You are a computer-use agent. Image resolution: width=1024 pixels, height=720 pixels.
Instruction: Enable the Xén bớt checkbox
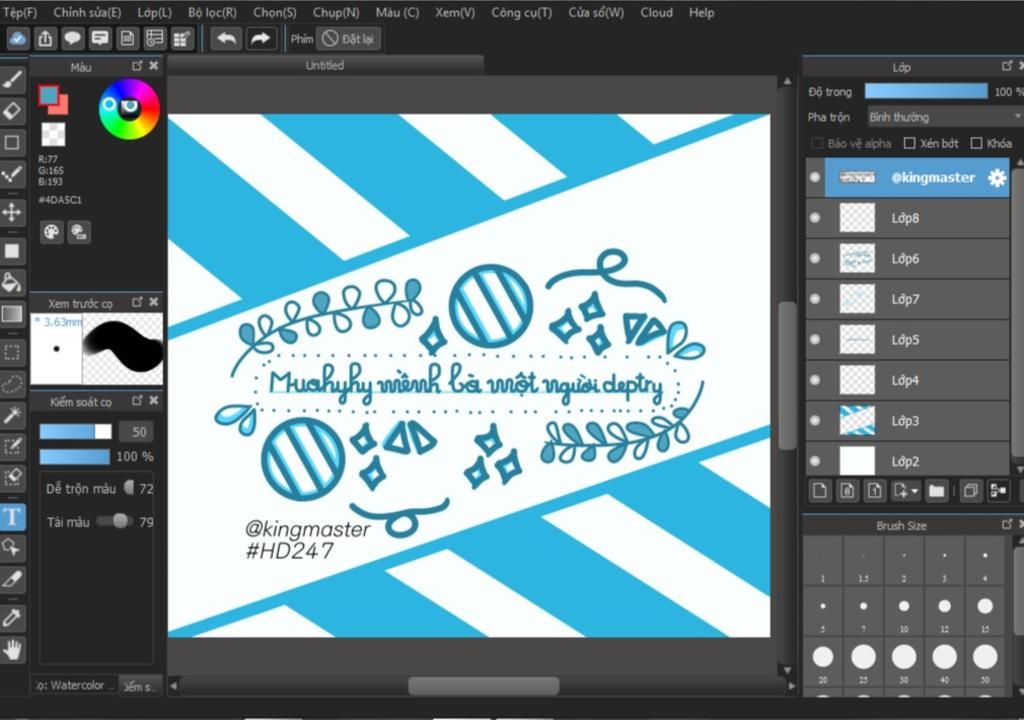pyautogui.click(x=909, y=143)
